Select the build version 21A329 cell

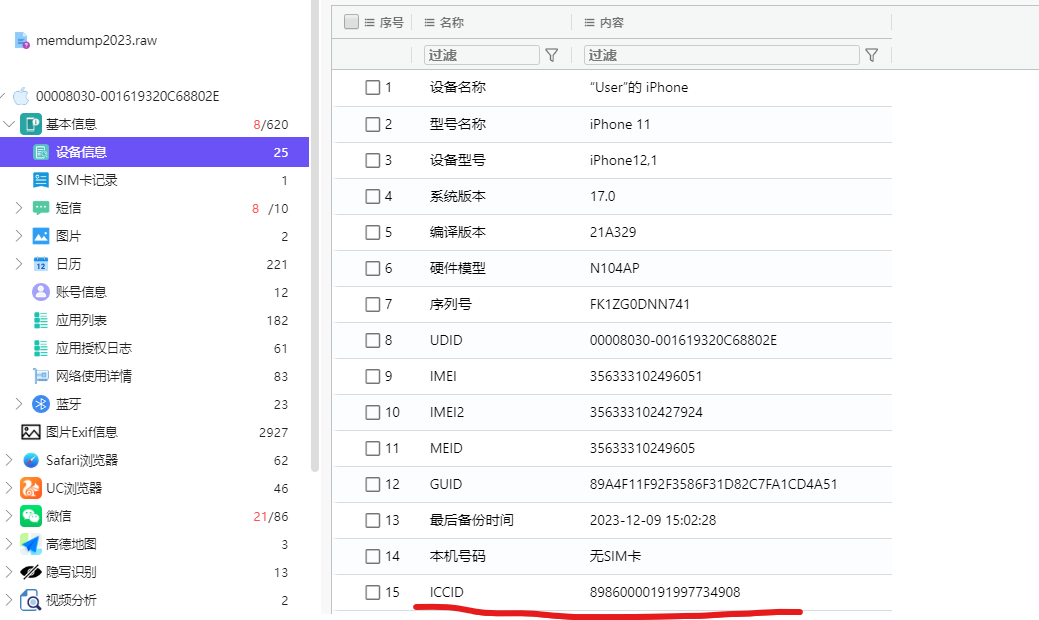click(x=613, y=232)
